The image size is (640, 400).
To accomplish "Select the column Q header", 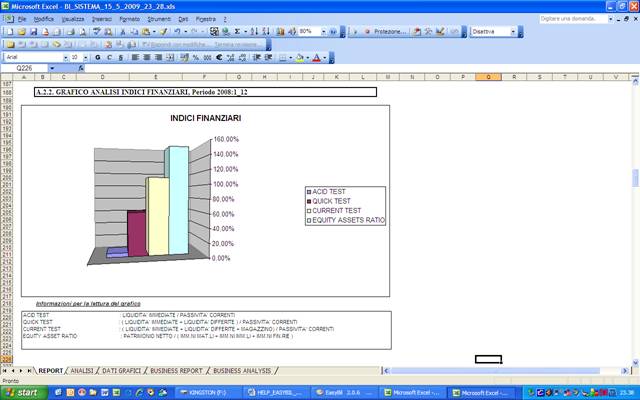I will pos(489,77).
